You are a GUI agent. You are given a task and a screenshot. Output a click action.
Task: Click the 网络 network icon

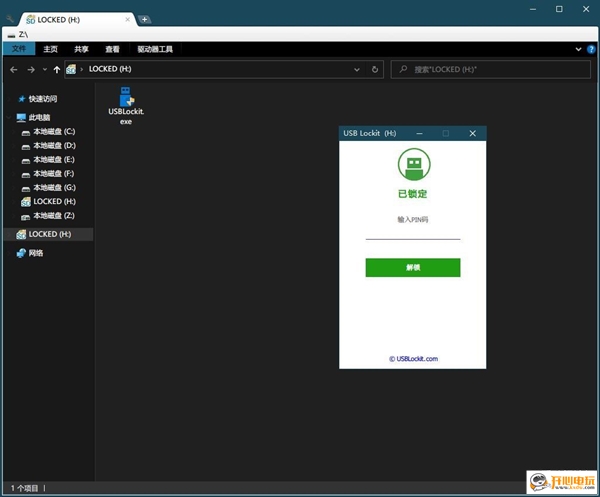[21, 253]
